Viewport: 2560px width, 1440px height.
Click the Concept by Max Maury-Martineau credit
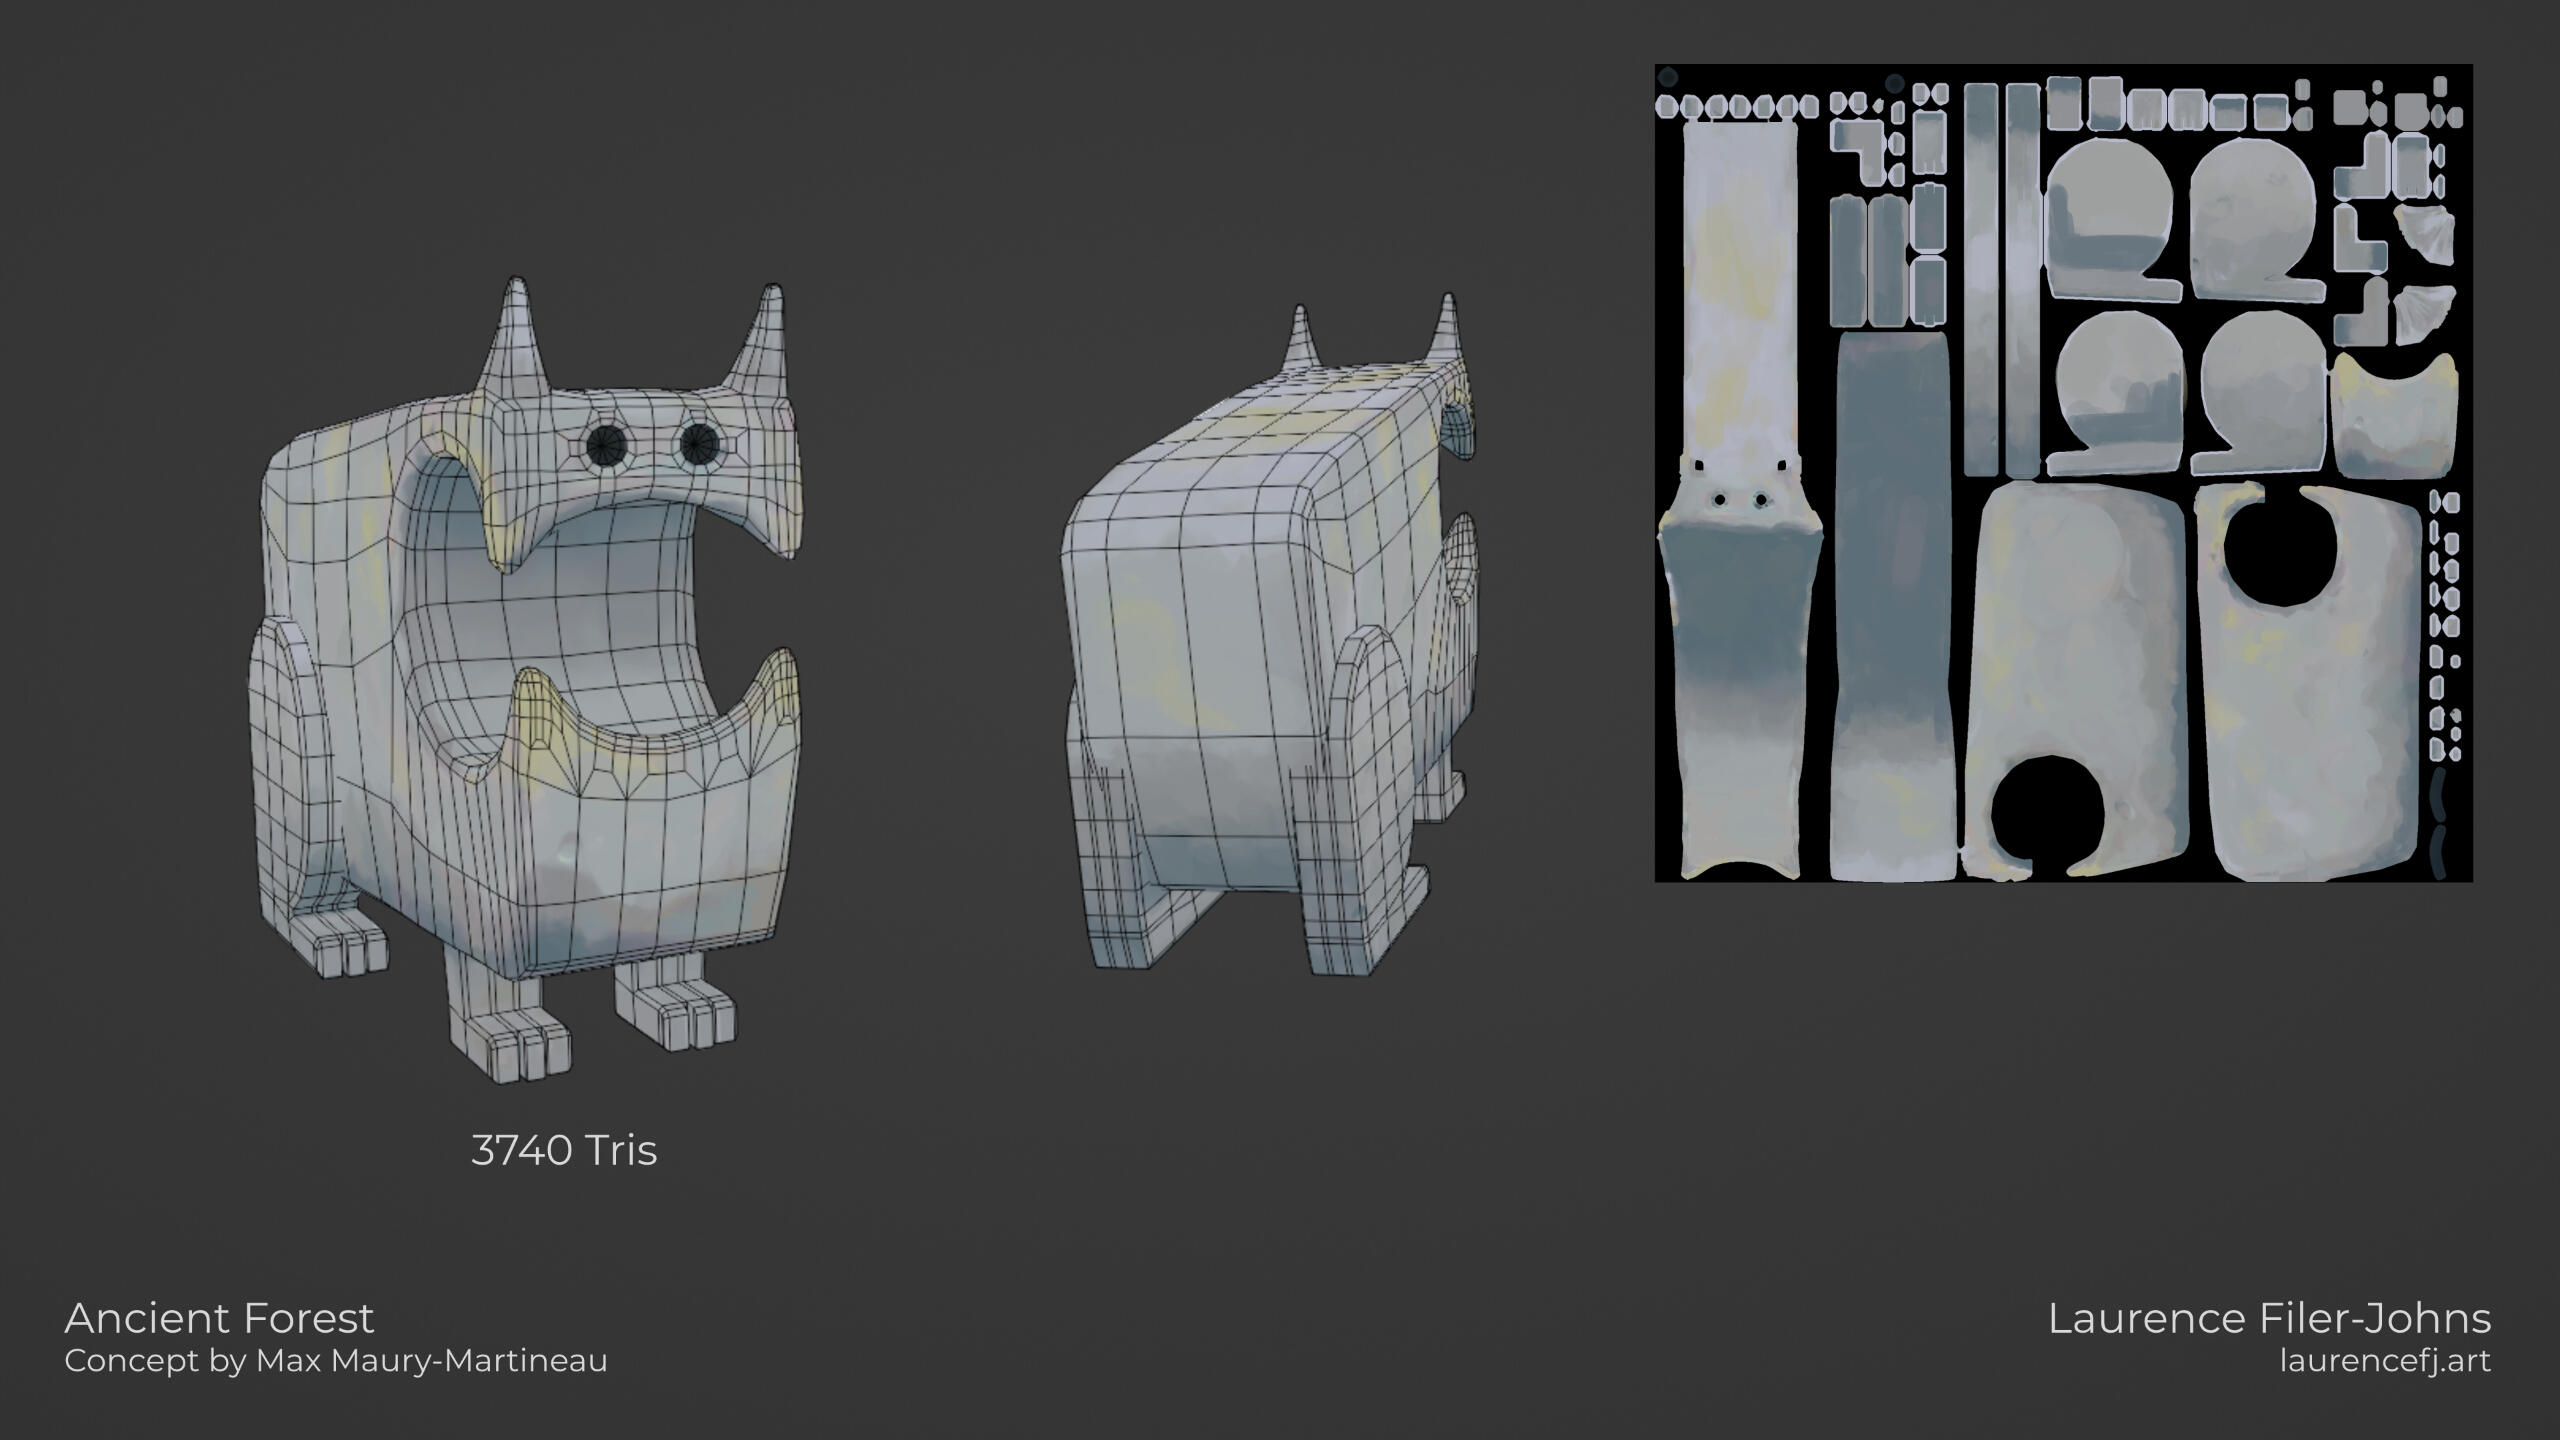pyautogui.click(x=336, y=1361)
